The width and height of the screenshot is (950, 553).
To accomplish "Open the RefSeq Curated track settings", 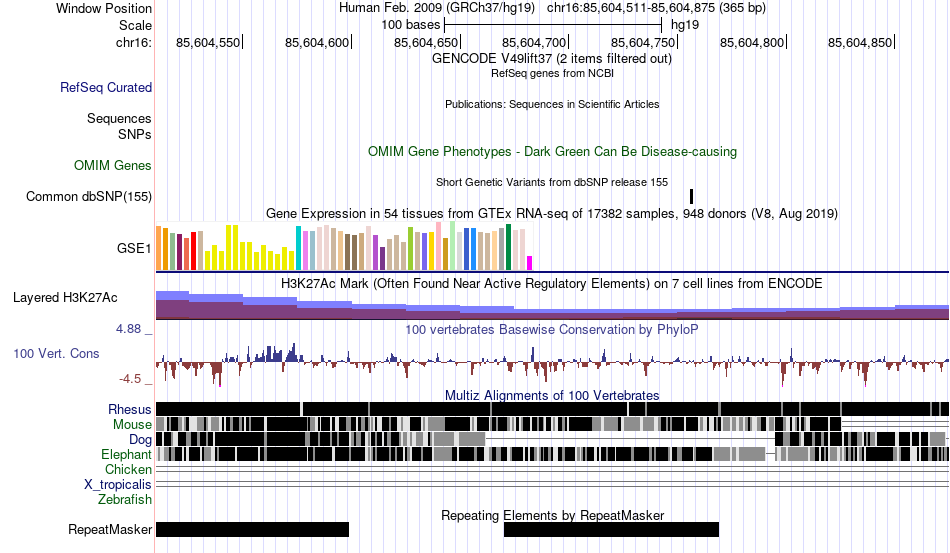I will [106, 88].
